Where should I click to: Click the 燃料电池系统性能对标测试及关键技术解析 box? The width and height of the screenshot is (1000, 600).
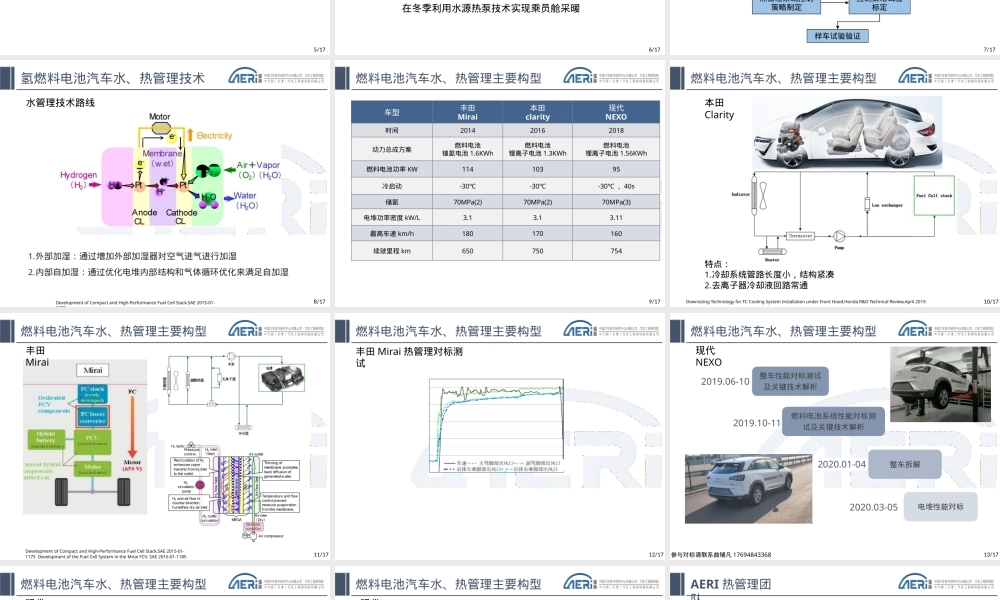834,421
